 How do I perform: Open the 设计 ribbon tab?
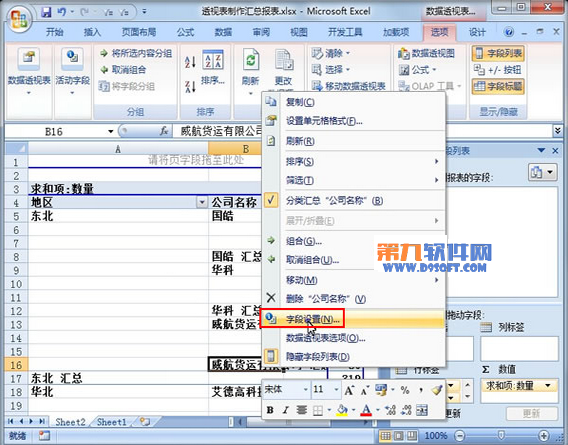(x=477, y=32)
